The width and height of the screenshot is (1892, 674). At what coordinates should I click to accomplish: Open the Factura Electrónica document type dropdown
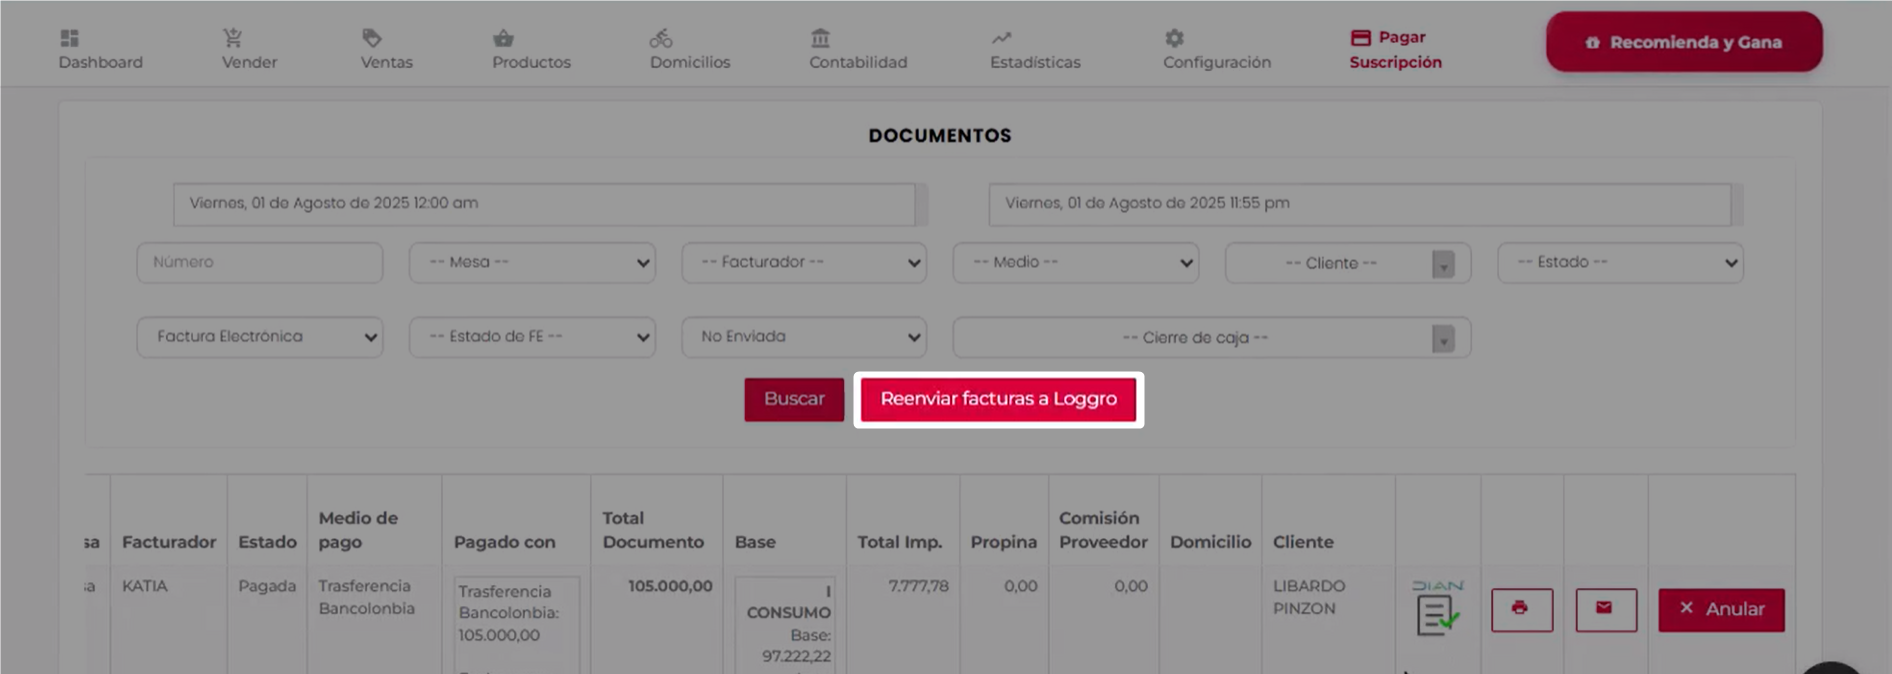tap(260, 337)
